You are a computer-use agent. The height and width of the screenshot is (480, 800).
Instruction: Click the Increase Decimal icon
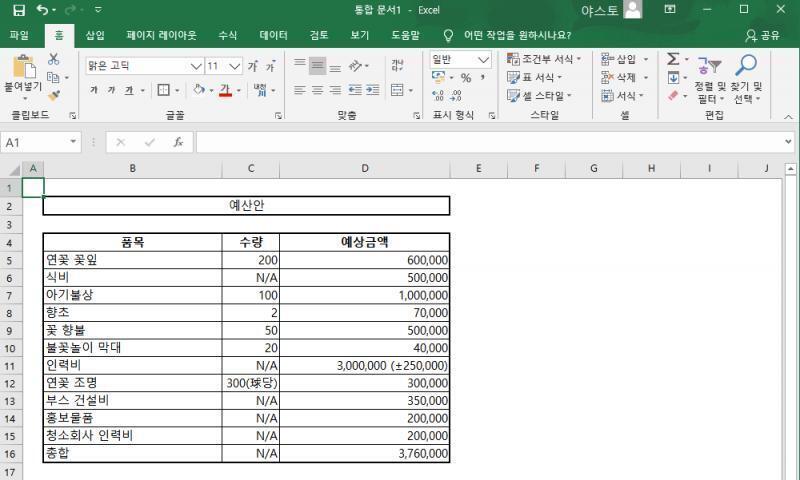(438, 95)
